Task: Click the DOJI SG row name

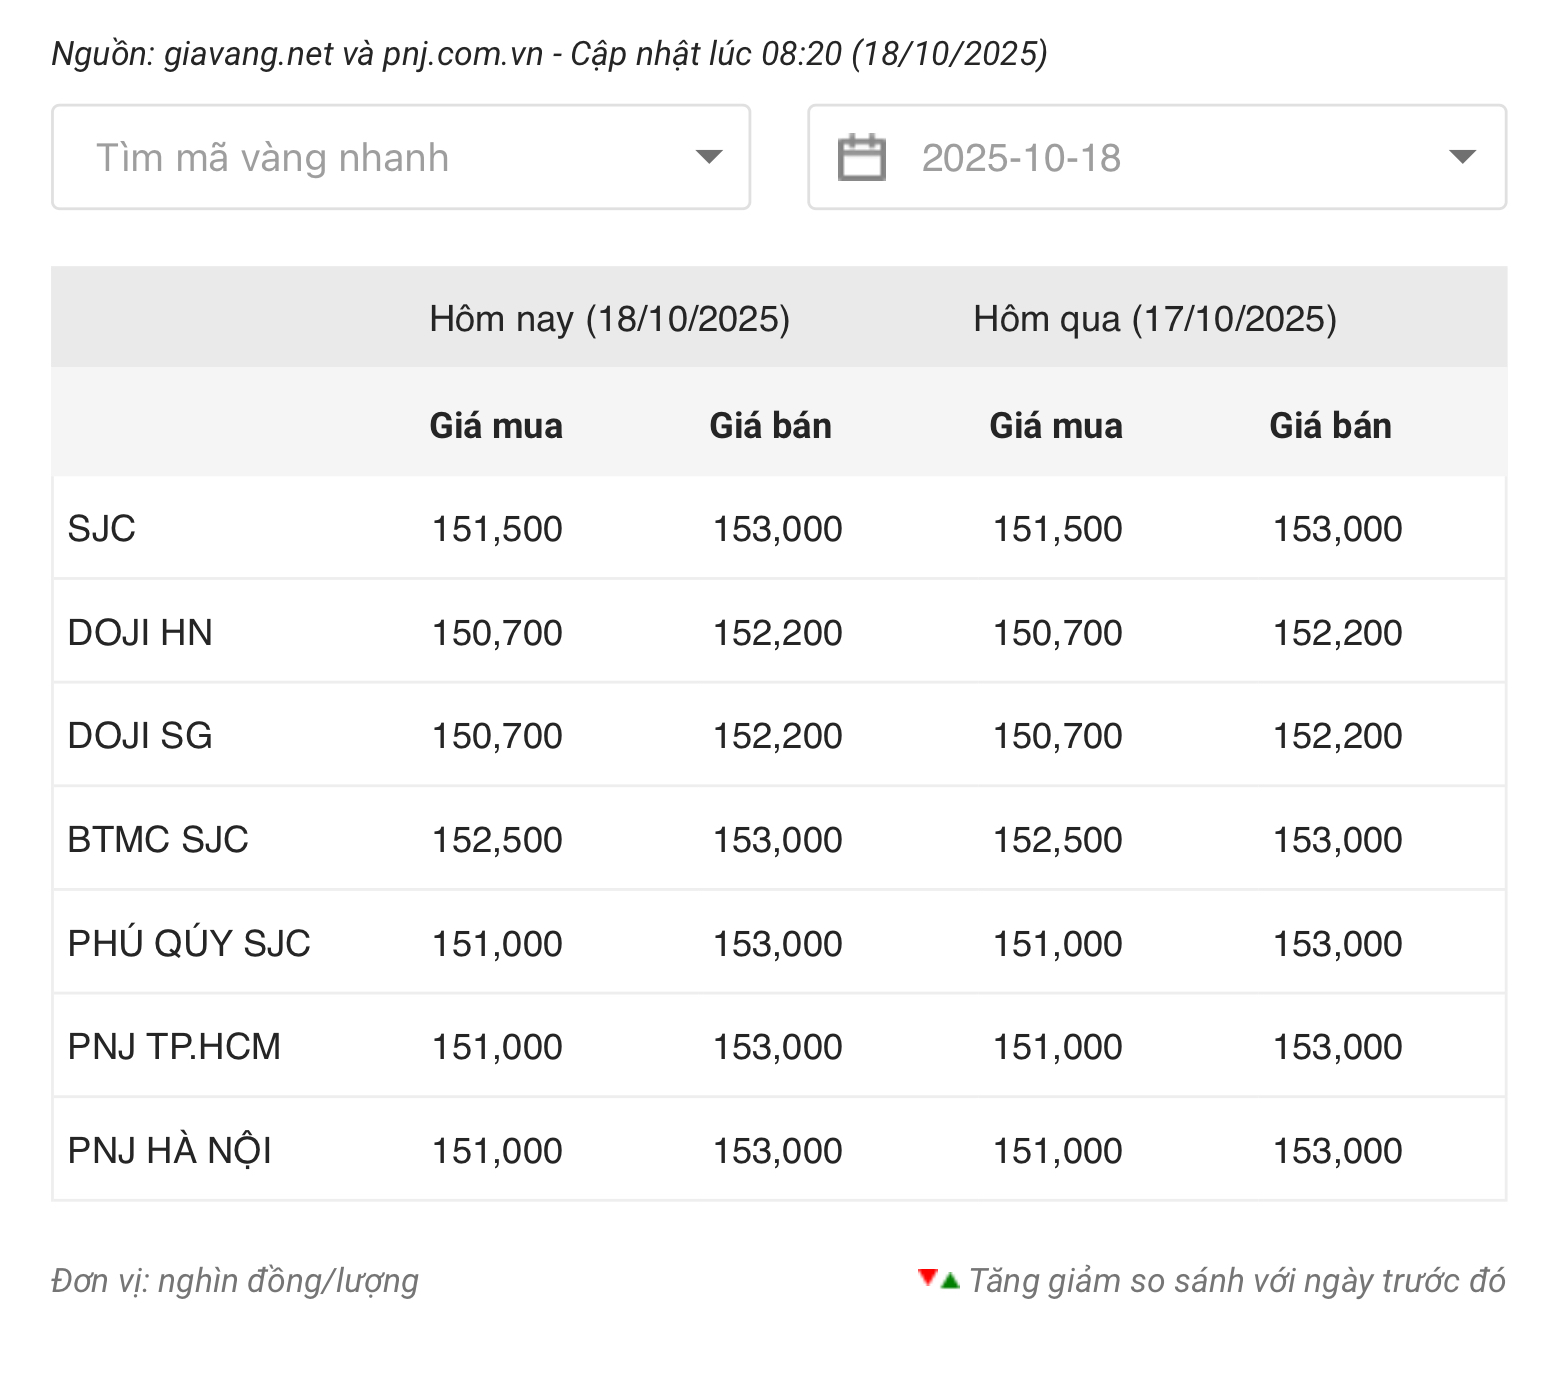Action: click(x=139, y=736)
